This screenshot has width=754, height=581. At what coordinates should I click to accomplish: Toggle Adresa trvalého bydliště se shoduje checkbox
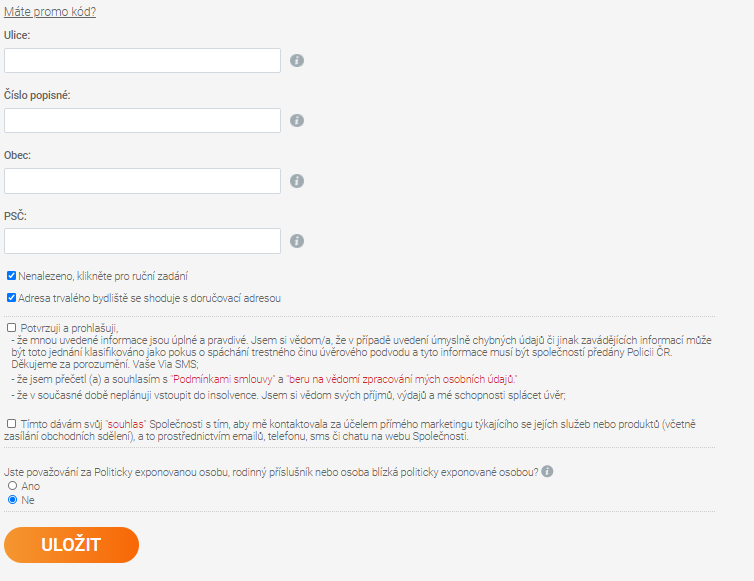(x=12, y=298)
